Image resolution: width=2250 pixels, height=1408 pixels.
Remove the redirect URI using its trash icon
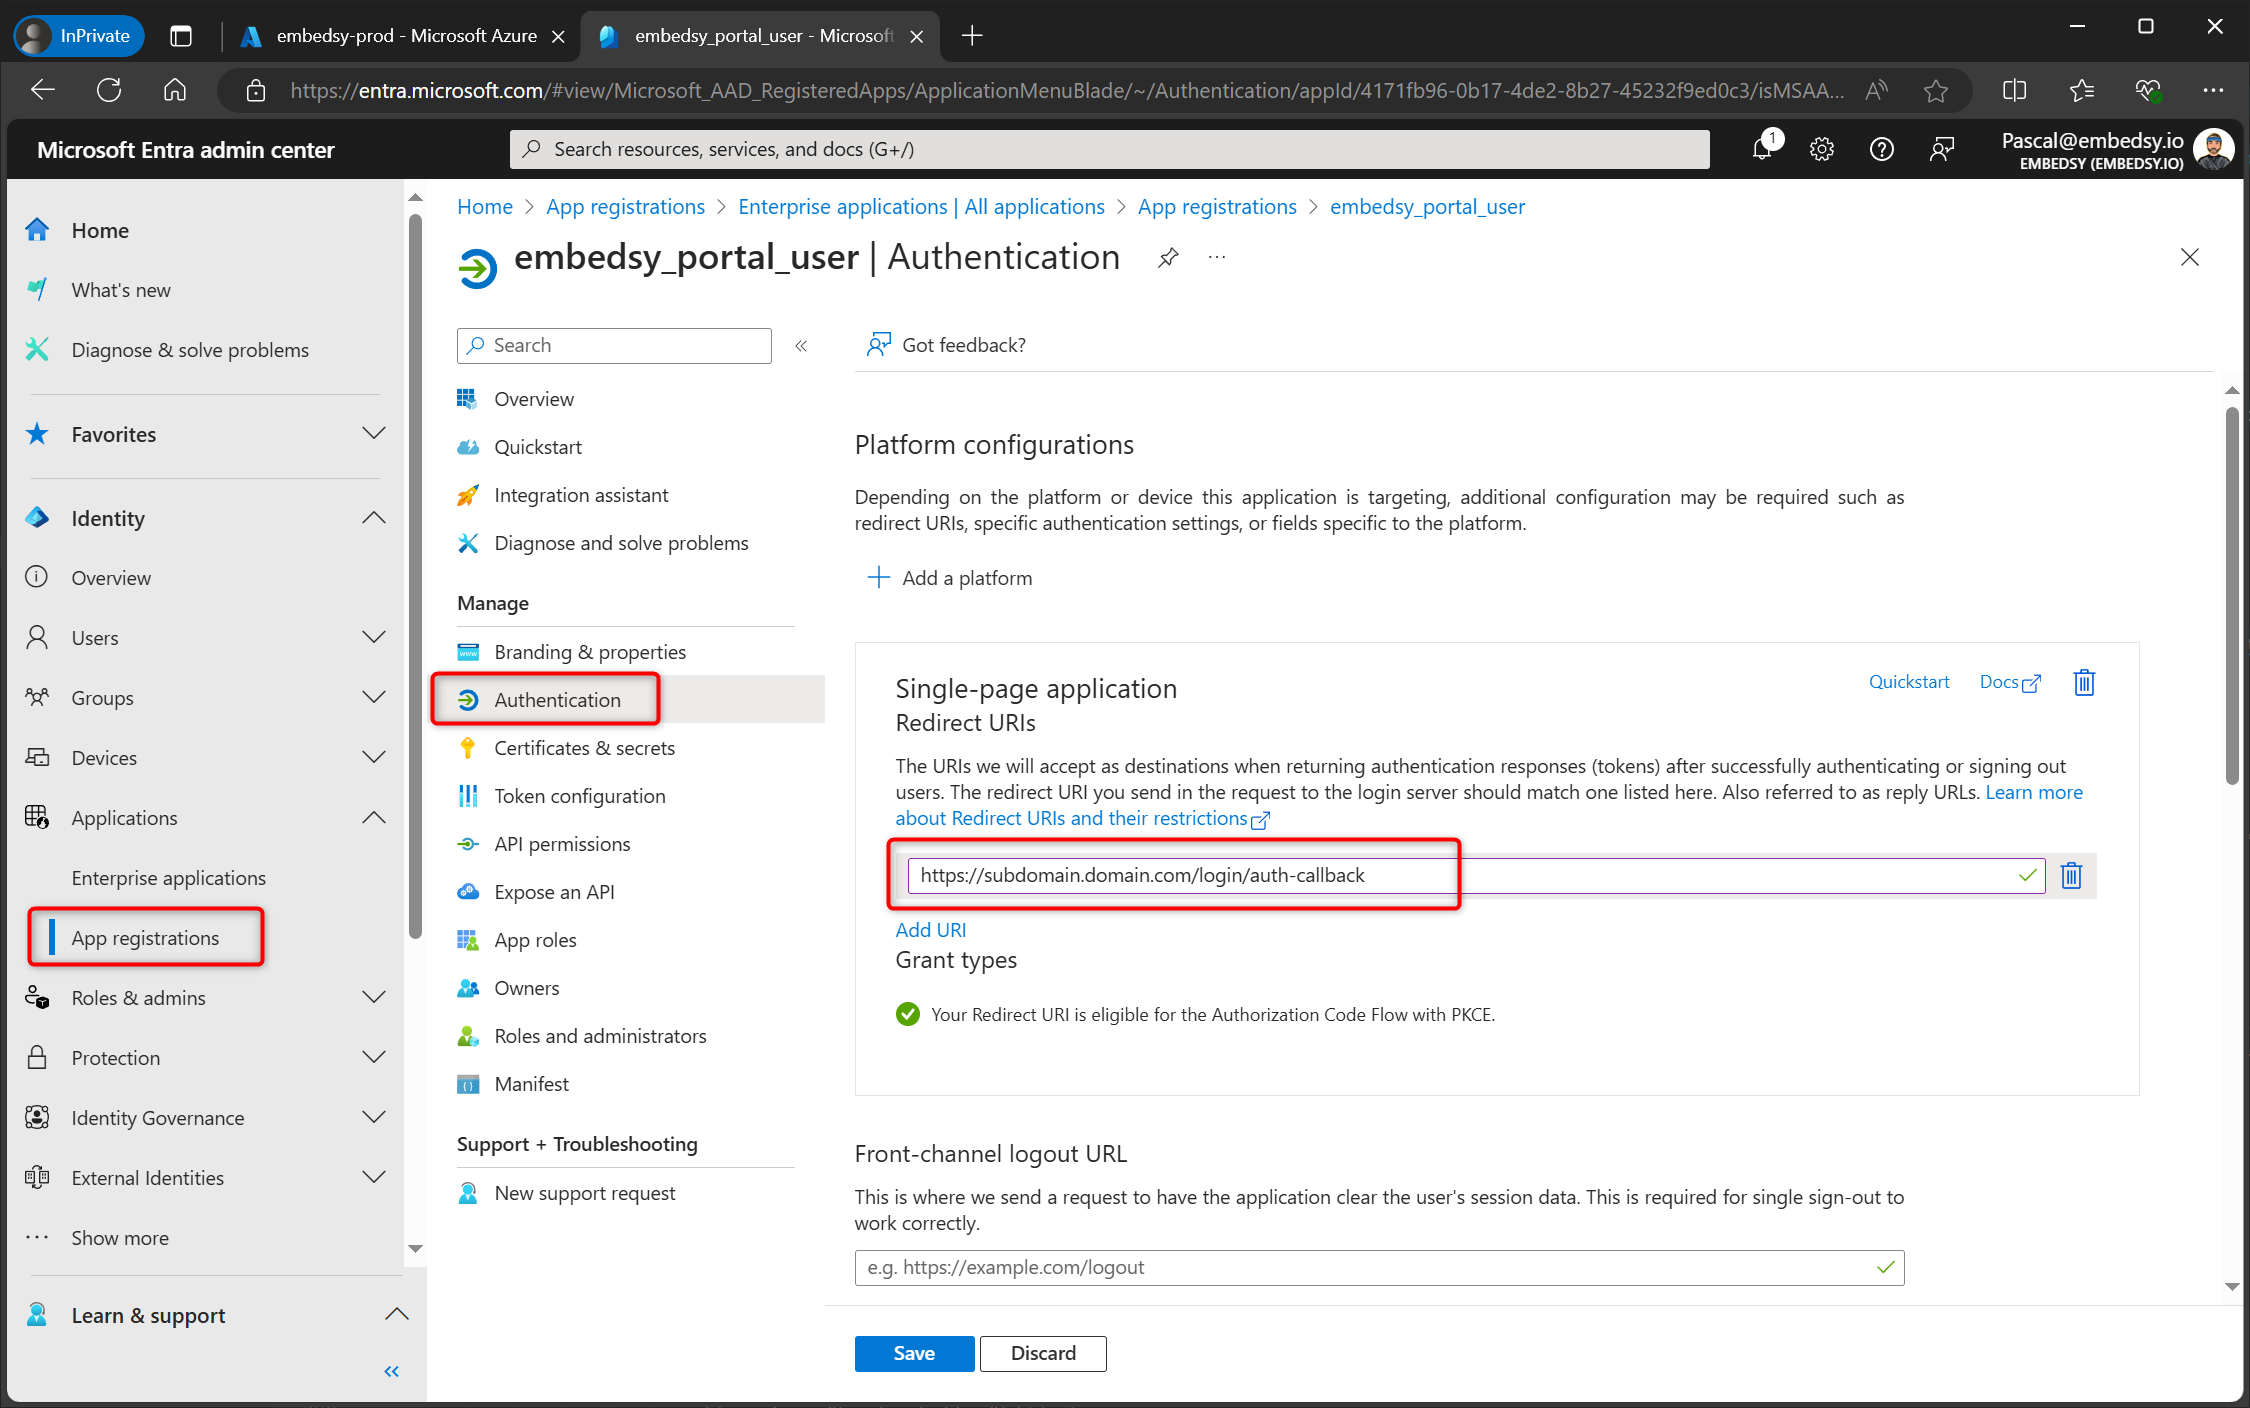tap(2071, 875)
